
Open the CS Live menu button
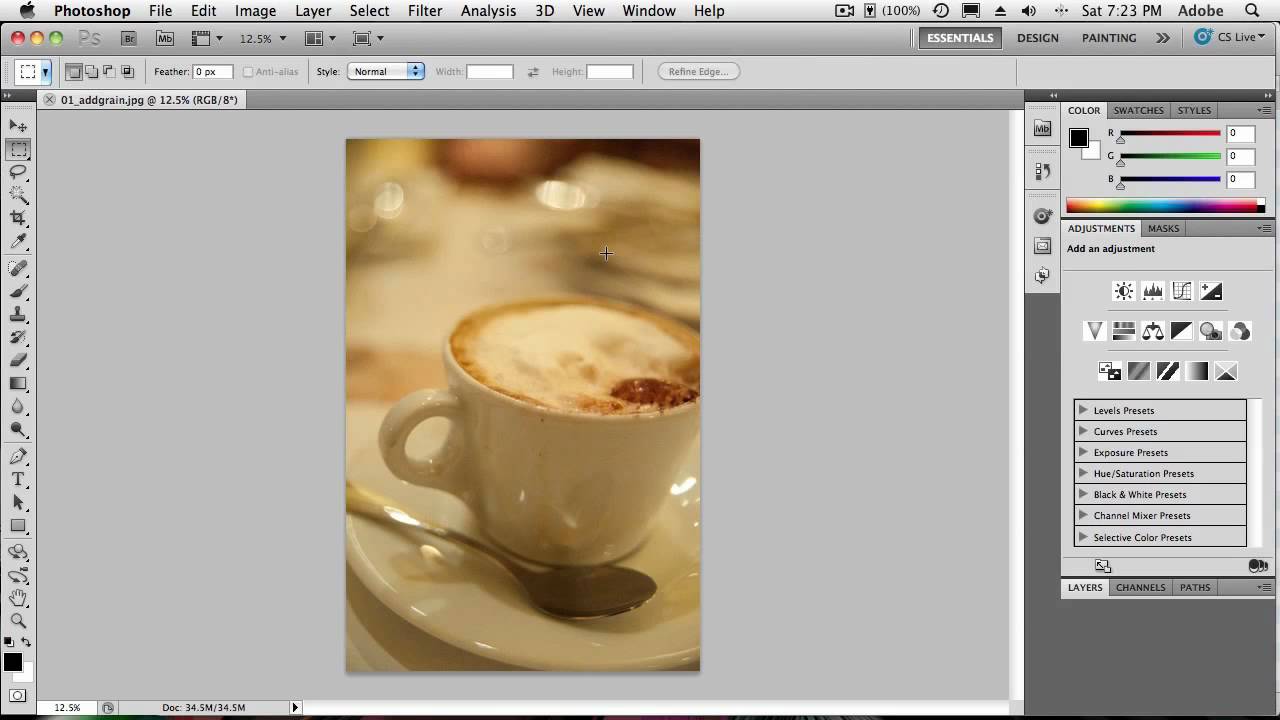pos(1230,38)
